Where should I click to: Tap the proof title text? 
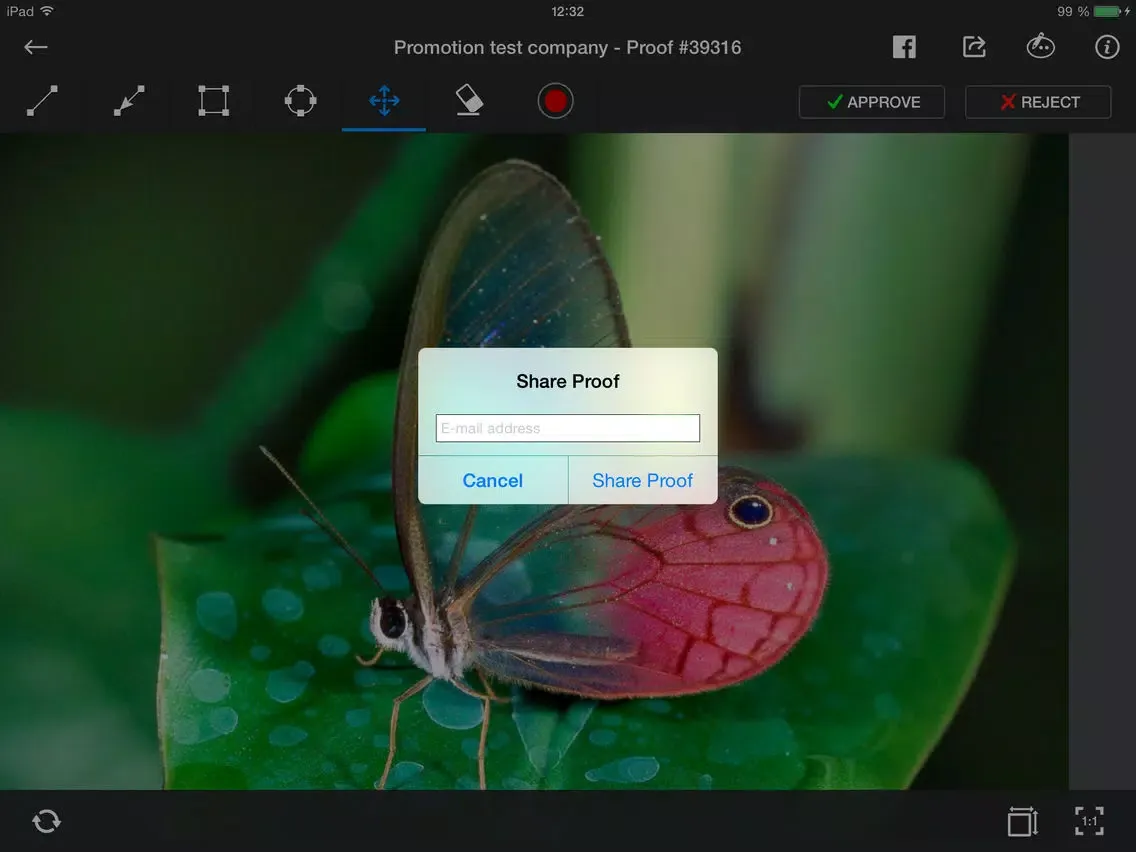point(567,48)
